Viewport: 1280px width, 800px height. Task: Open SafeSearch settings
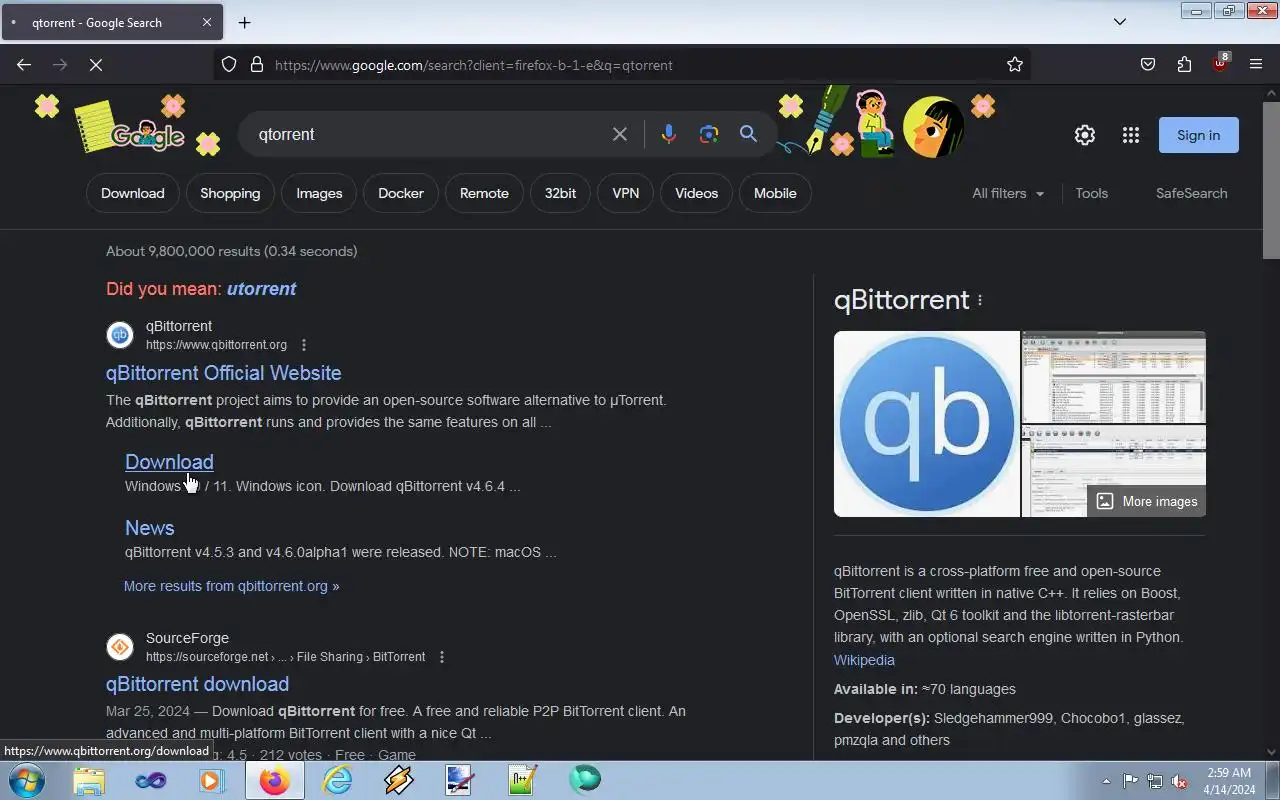point(1191,193)
